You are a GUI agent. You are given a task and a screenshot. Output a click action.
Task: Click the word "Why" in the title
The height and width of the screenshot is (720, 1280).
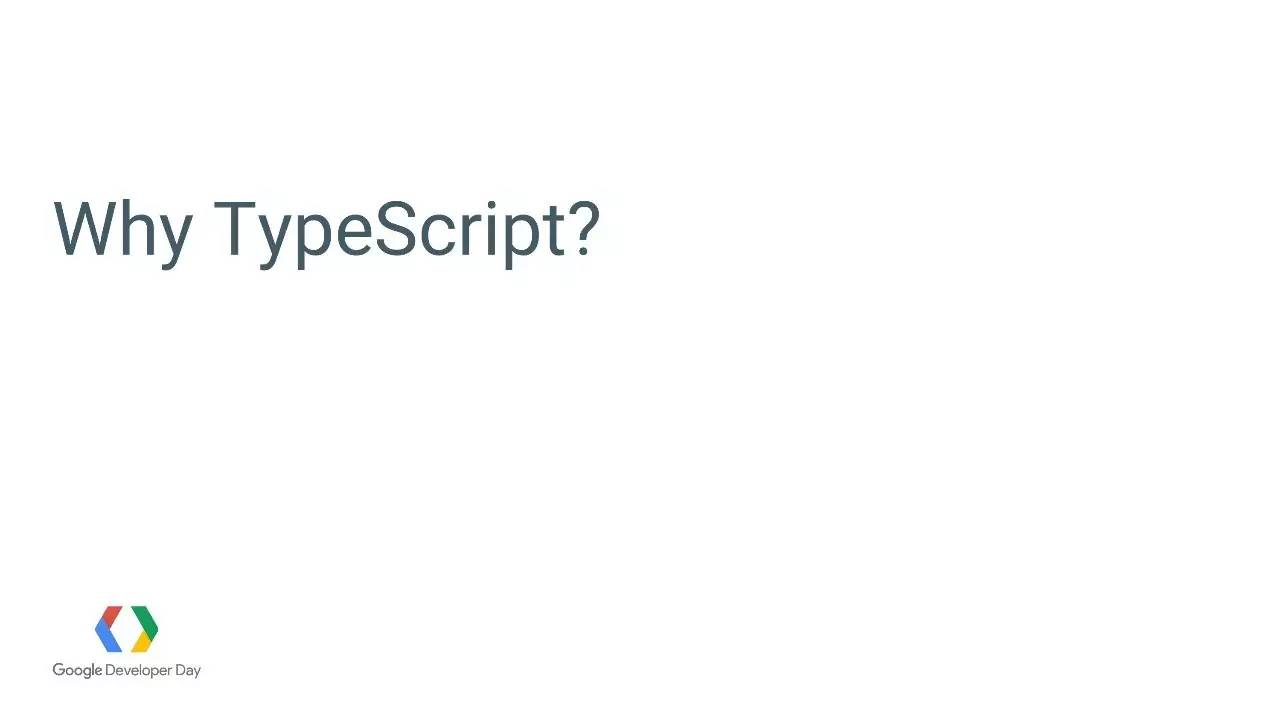click(x=122, y=232)
